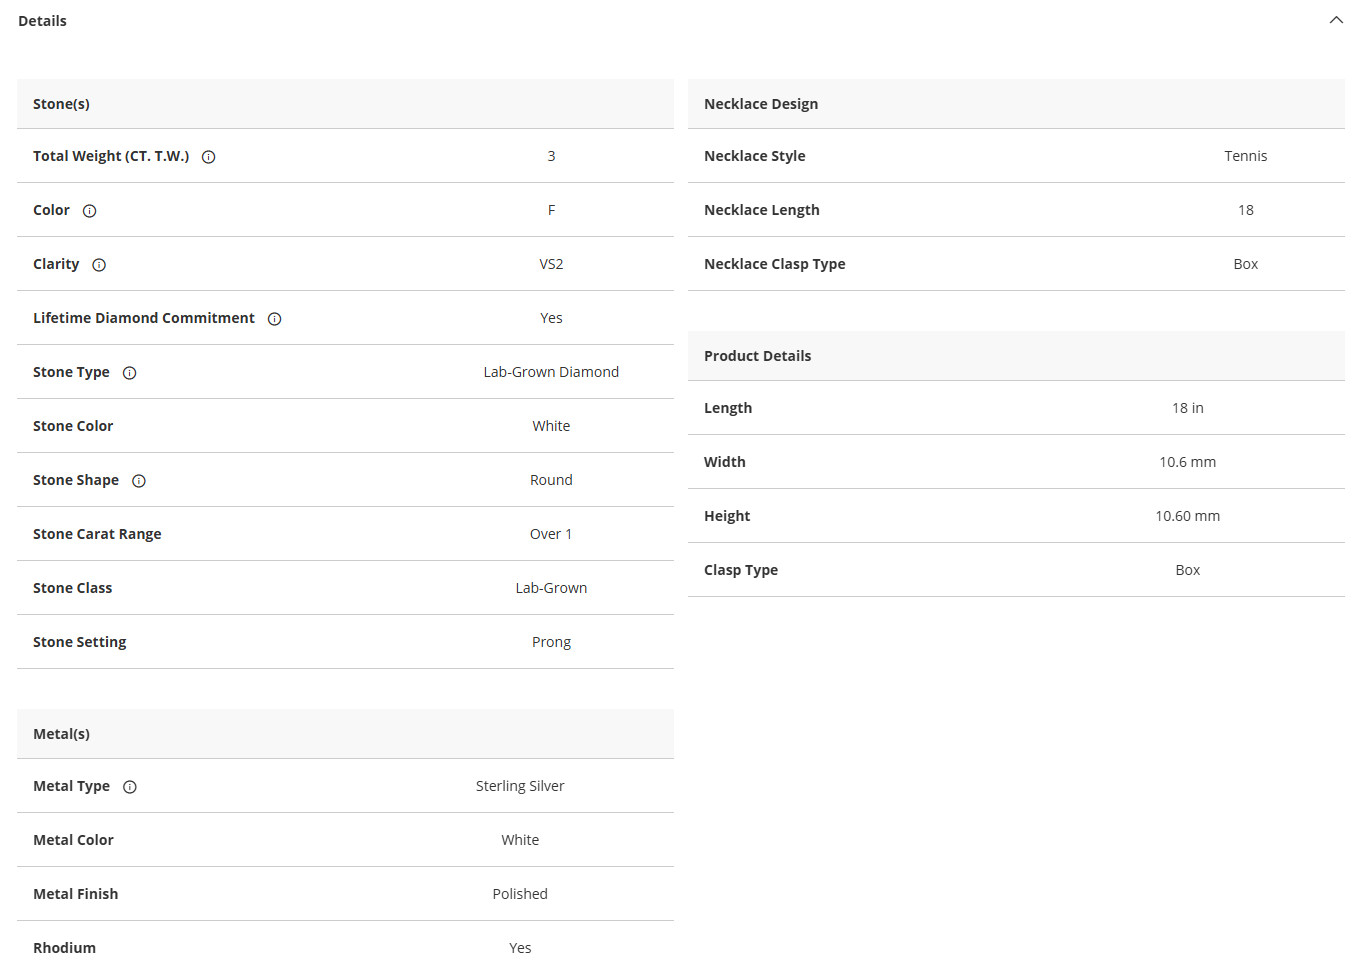Select the VS2 clarity value
Viewport: 1361px width, 972px height.
pos(551,264)
